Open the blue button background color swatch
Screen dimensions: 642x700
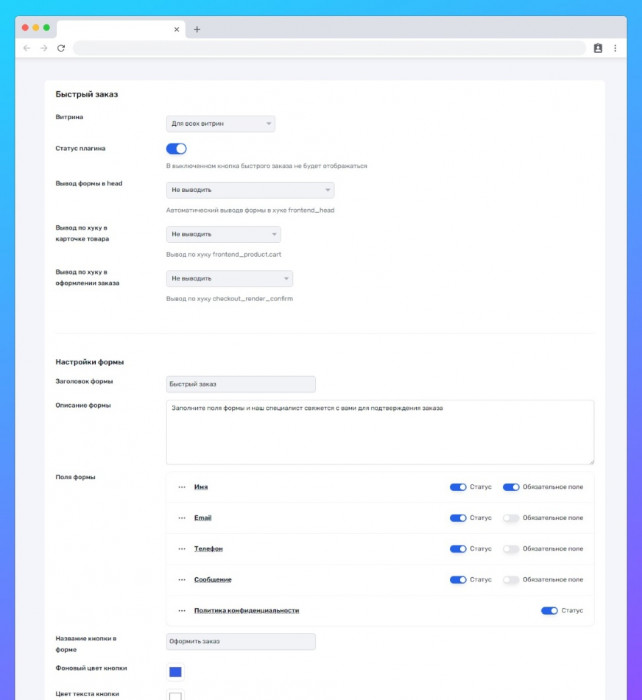pos(175,672)
